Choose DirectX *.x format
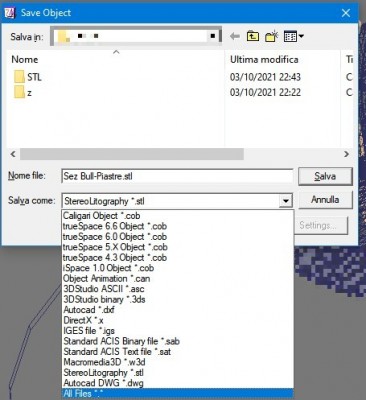 point(178,320)
